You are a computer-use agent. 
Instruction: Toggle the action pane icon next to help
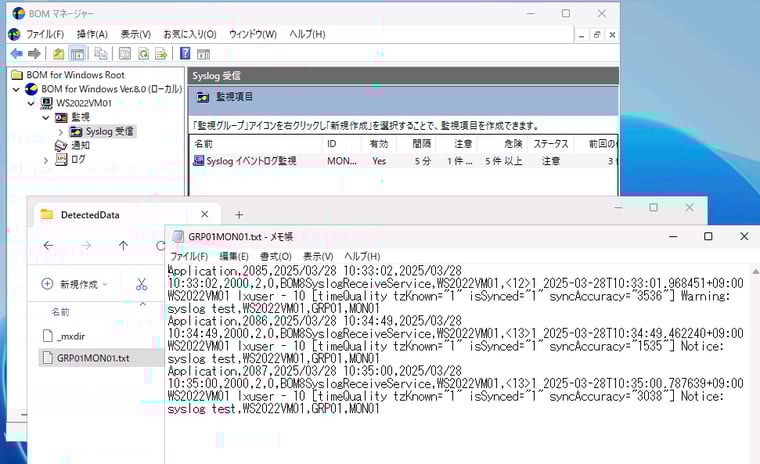point(204,54)
